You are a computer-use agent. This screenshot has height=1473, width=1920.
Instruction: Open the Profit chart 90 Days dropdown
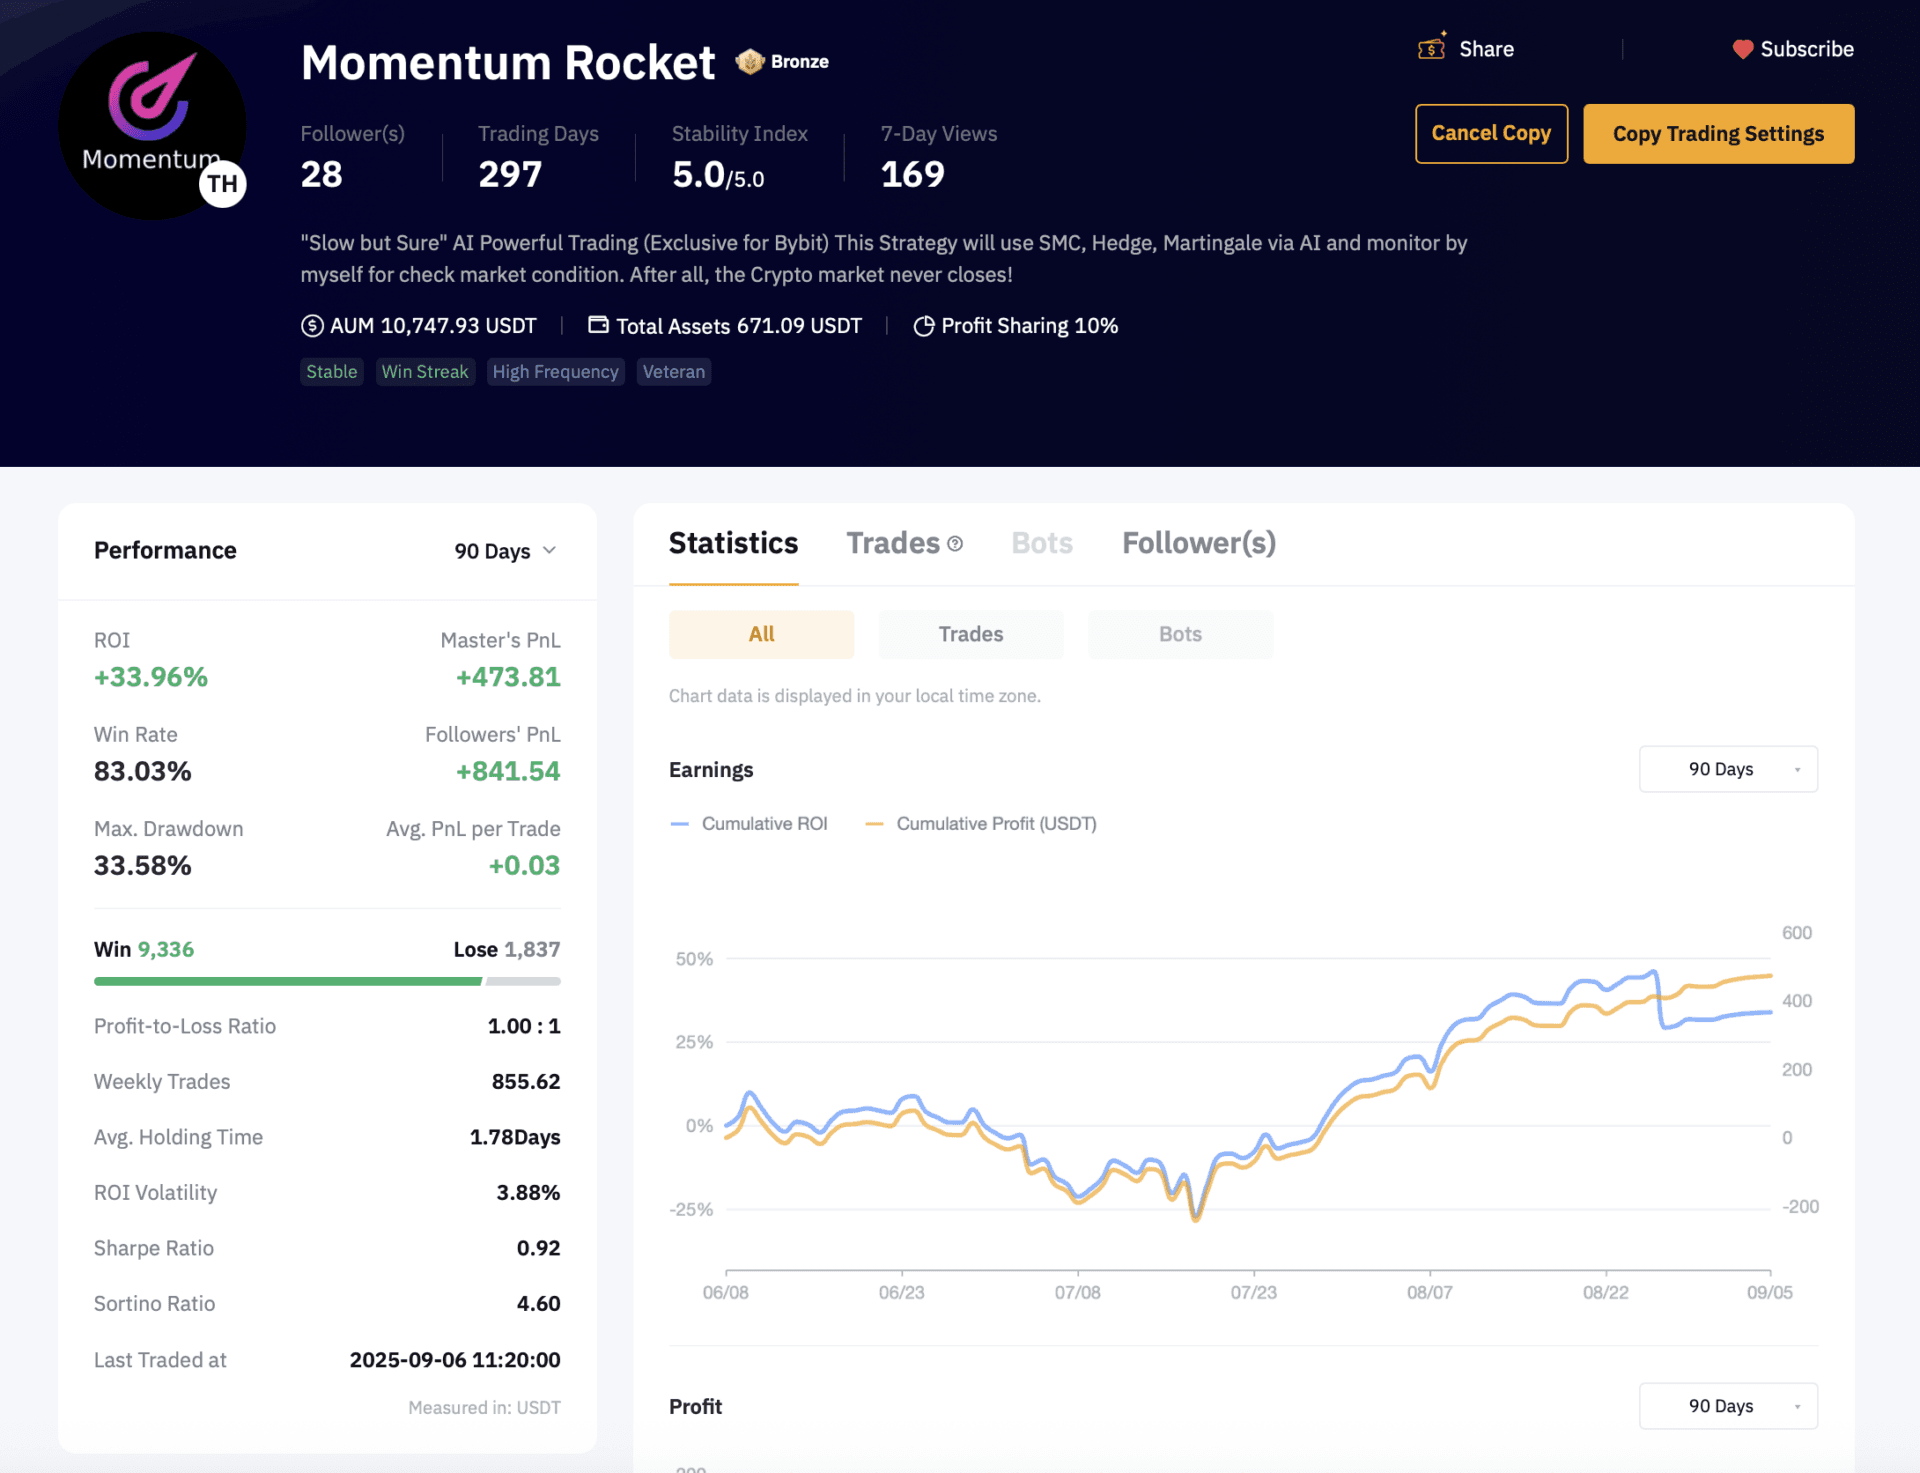(1727, 1406)
